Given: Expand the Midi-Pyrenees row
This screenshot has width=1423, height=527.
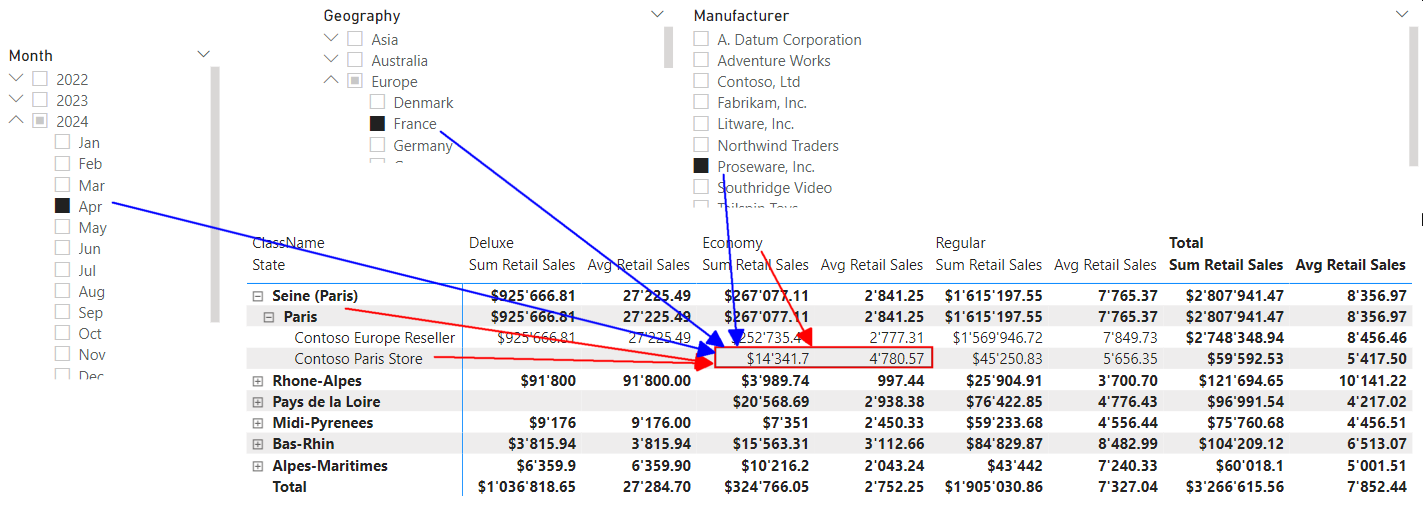Looking at the screenshot, I should pyautogui.click(x=258, y=423).
